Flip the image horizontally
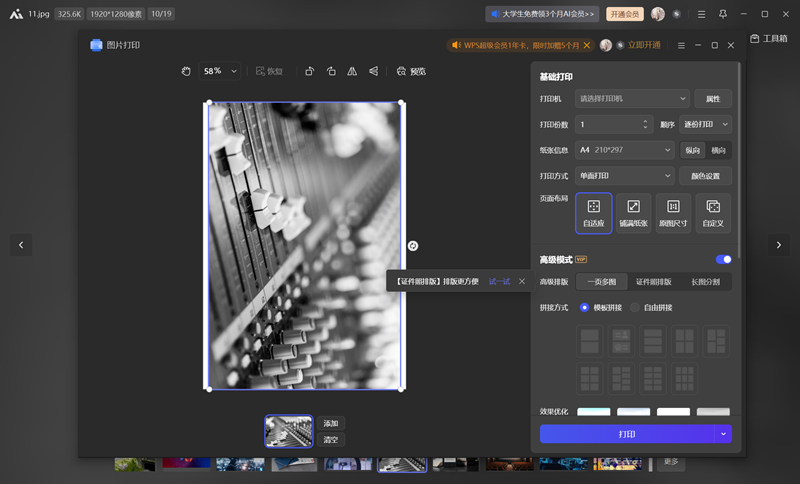This screenshot has height=484, width=800. tap(352, 71)
